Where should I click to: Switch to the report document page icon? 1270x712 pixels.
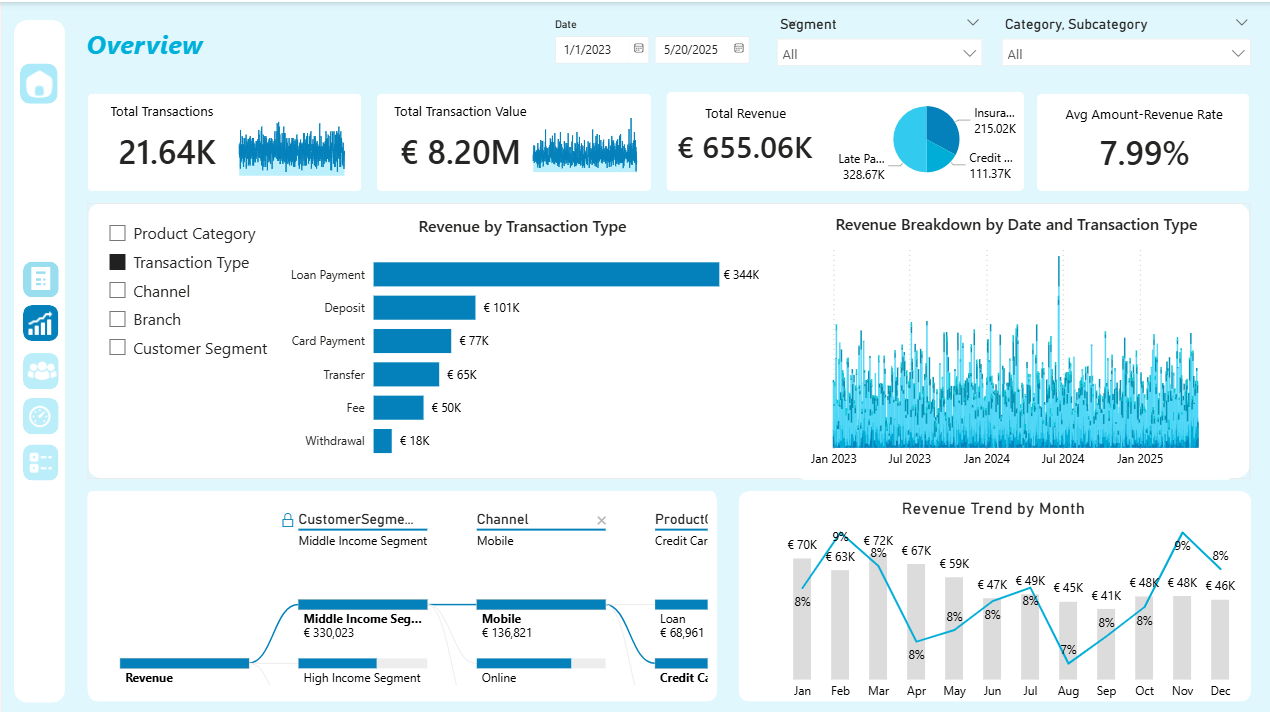coord(39,279)
